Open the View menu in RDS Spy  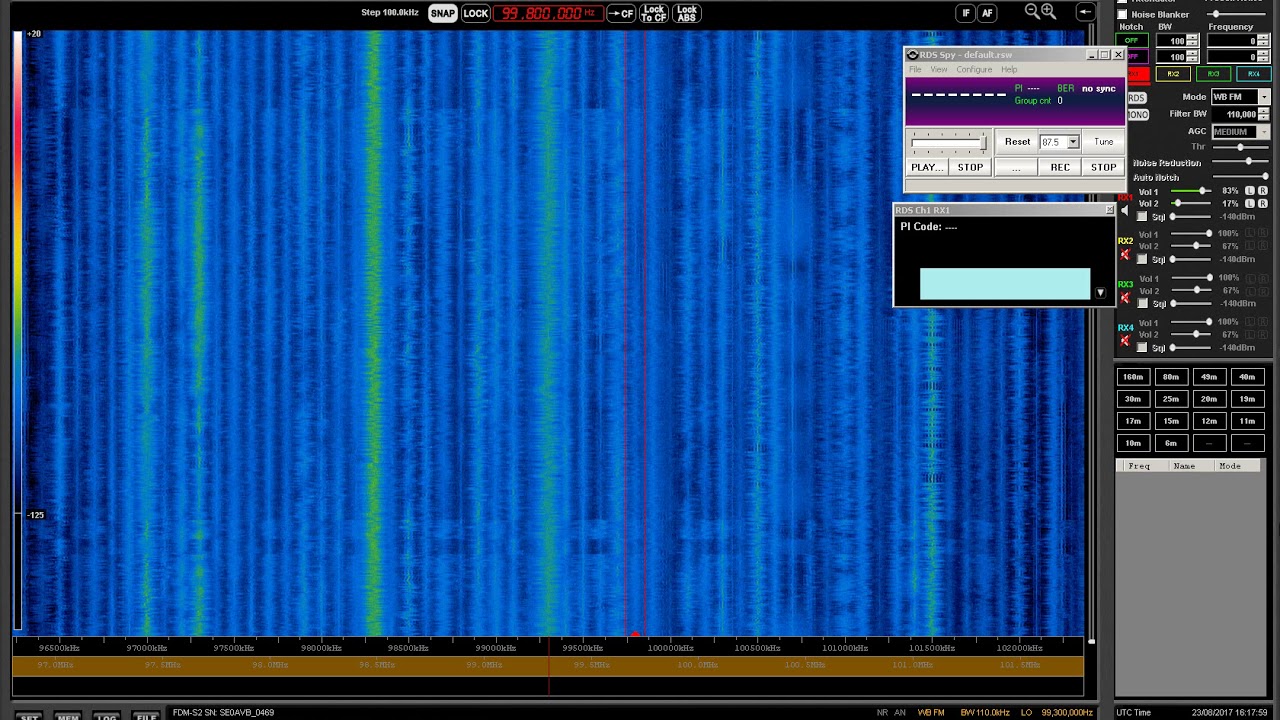939,69
